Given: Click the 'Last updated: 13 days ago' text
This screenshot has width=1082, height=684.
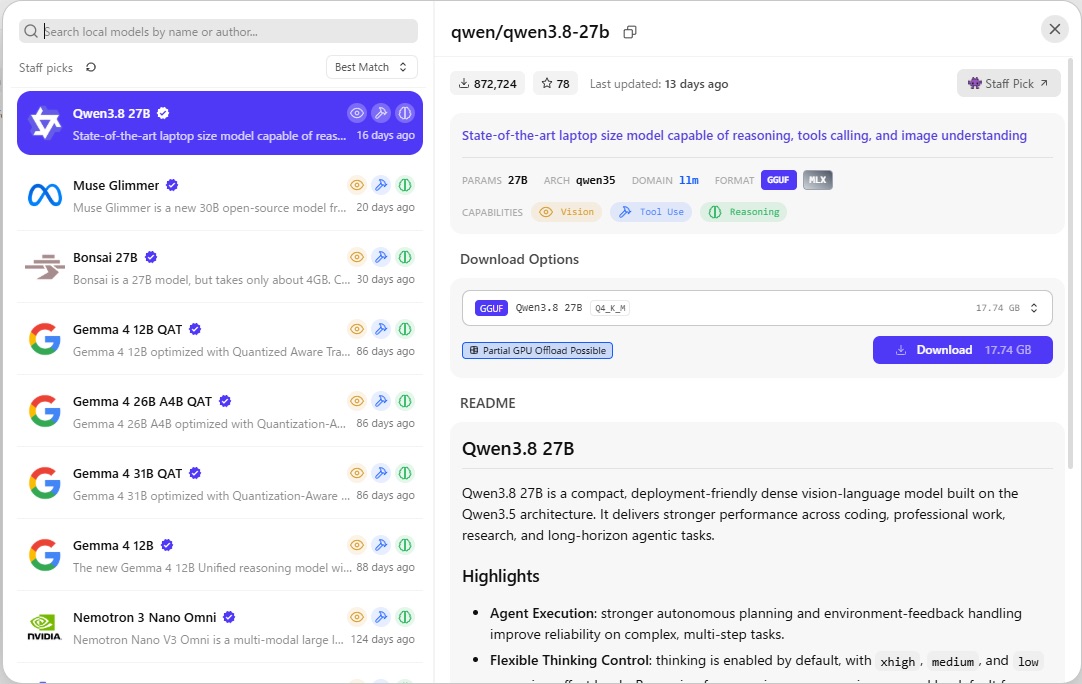Looking at the screenshot, I should click(659, 84).
